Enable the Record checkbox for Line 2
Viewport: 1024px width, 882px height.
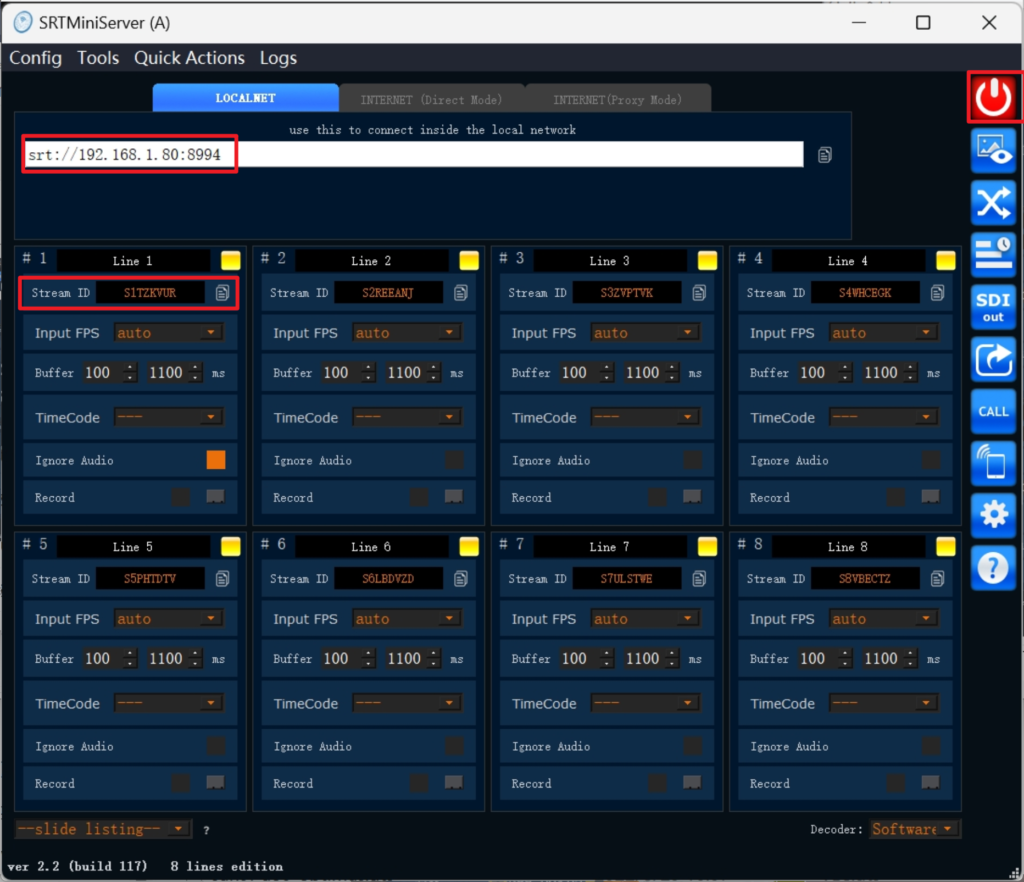tap(419, 497)
